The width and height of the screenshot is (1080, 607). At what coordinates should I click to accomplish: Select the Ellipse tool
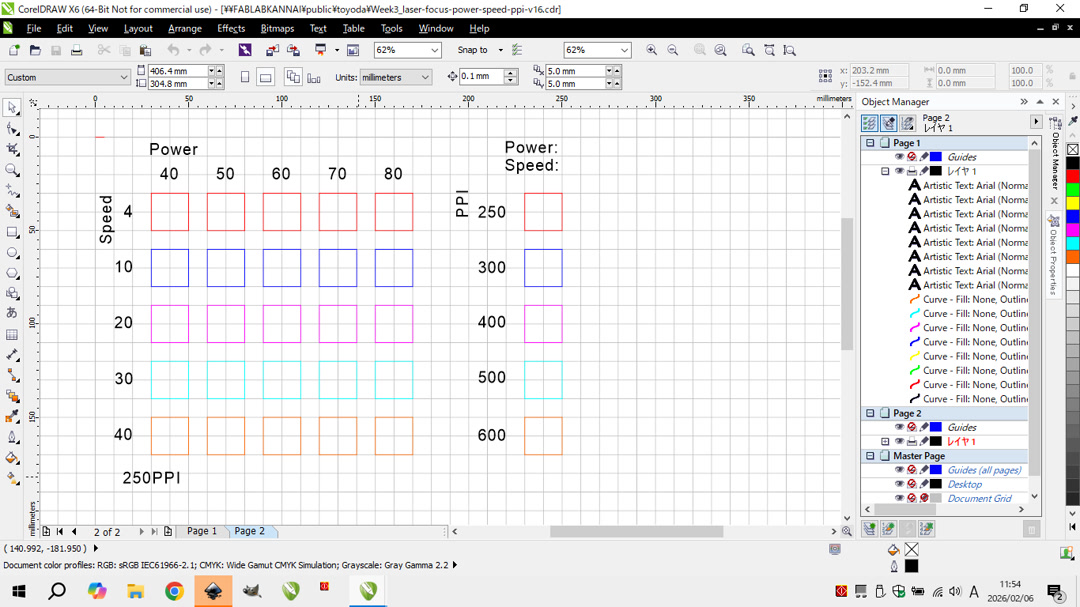pyautogui.click(x=12, y=253)
